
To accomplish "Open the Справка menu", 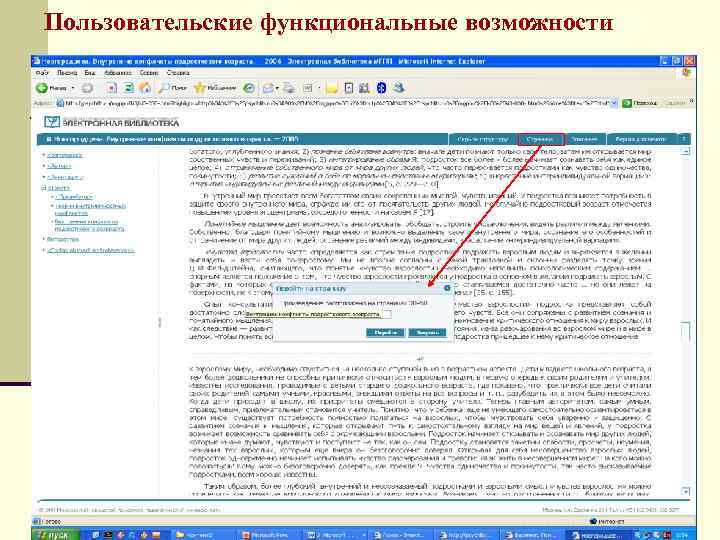I will tap(178, 73).
